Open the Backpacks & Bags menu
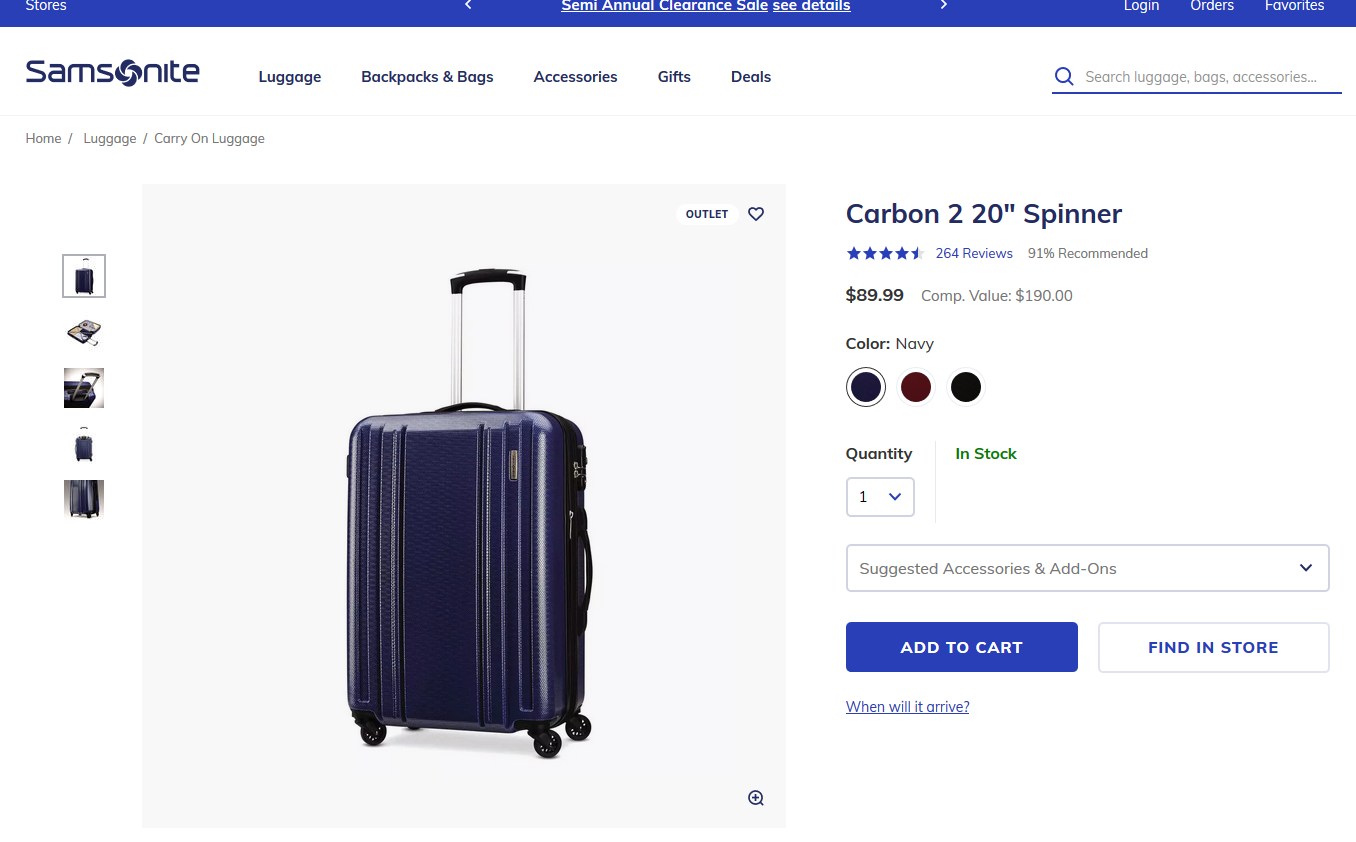This screenshot has width=1356, height=842. [427, 77]
